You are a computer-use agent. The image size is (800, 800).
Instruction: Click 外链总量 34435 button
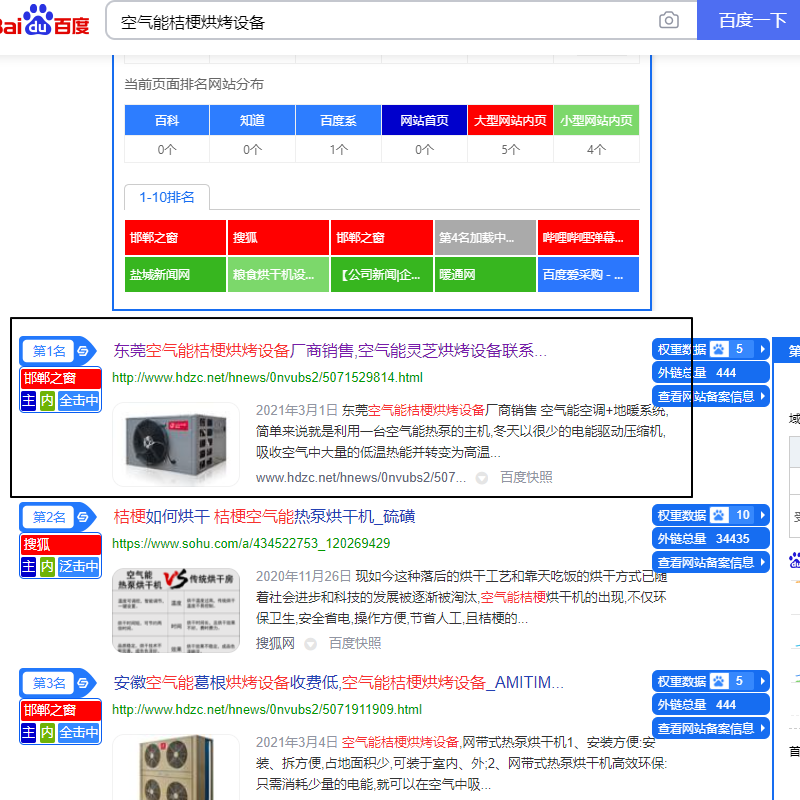[x=710, y=539]
